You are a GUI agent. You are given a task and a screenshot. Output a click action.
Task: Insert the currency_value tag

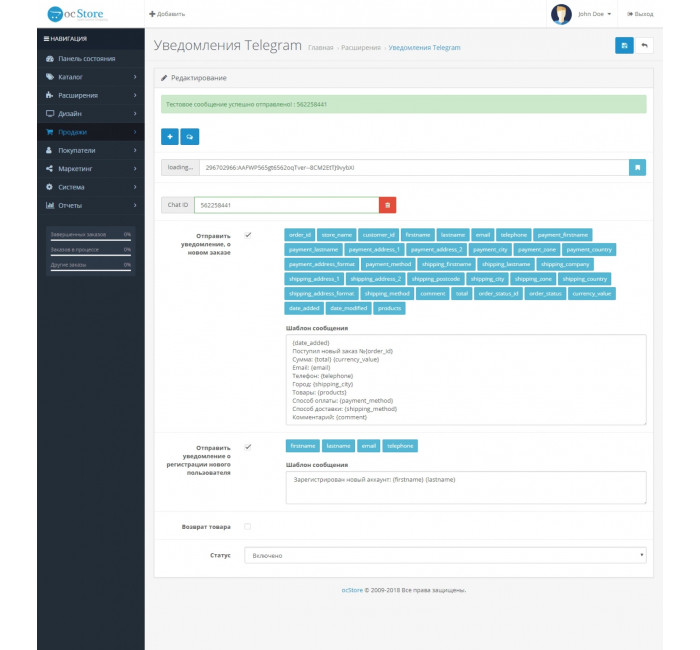point(592,294)
